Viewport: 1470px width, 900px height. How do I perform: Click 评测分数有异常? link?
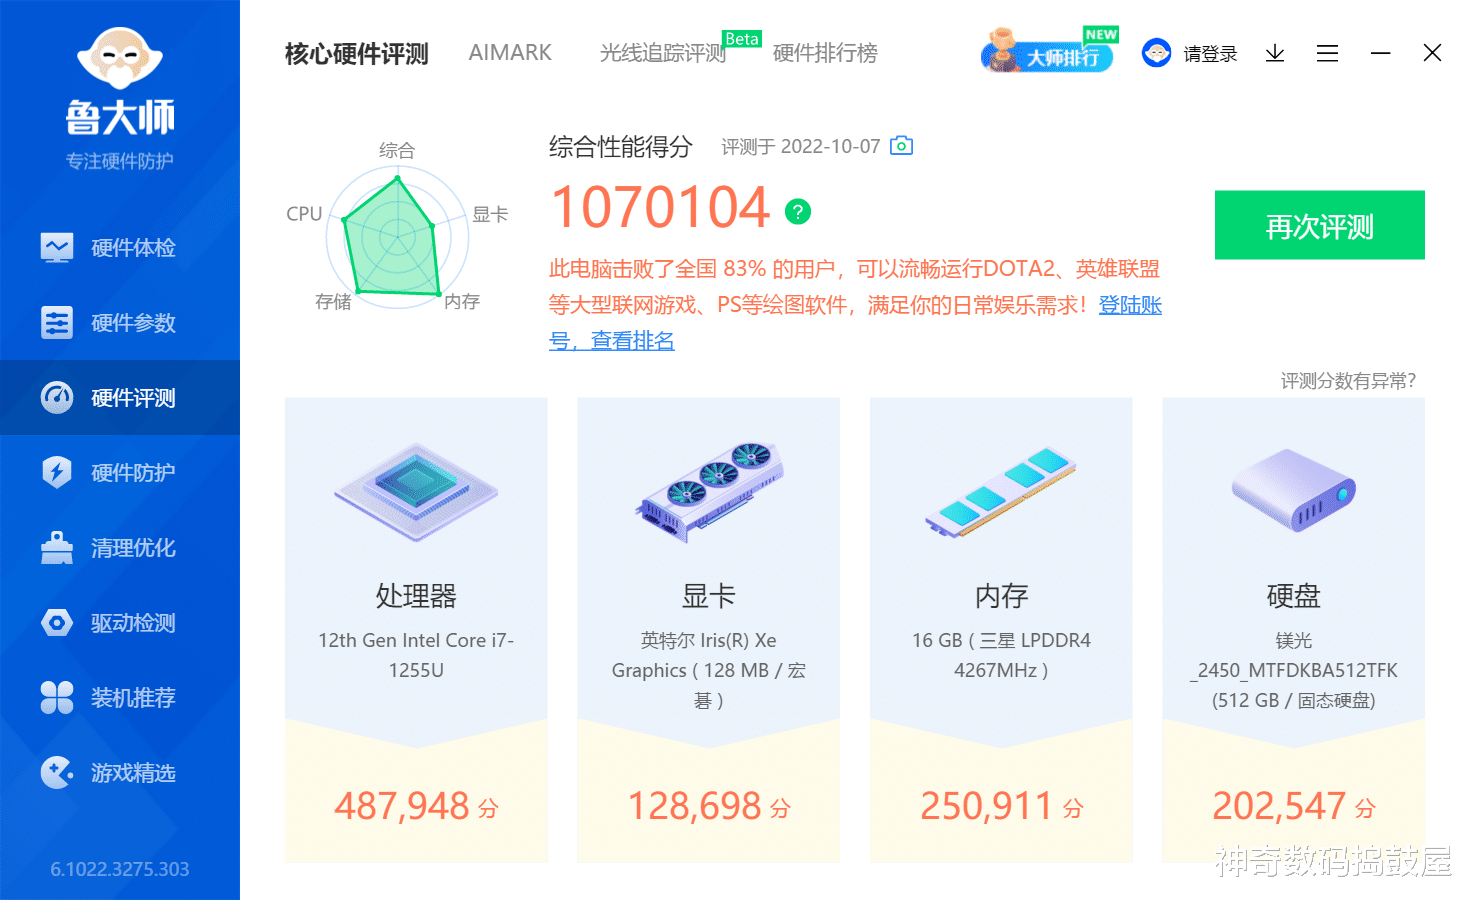pos(1348,381)
